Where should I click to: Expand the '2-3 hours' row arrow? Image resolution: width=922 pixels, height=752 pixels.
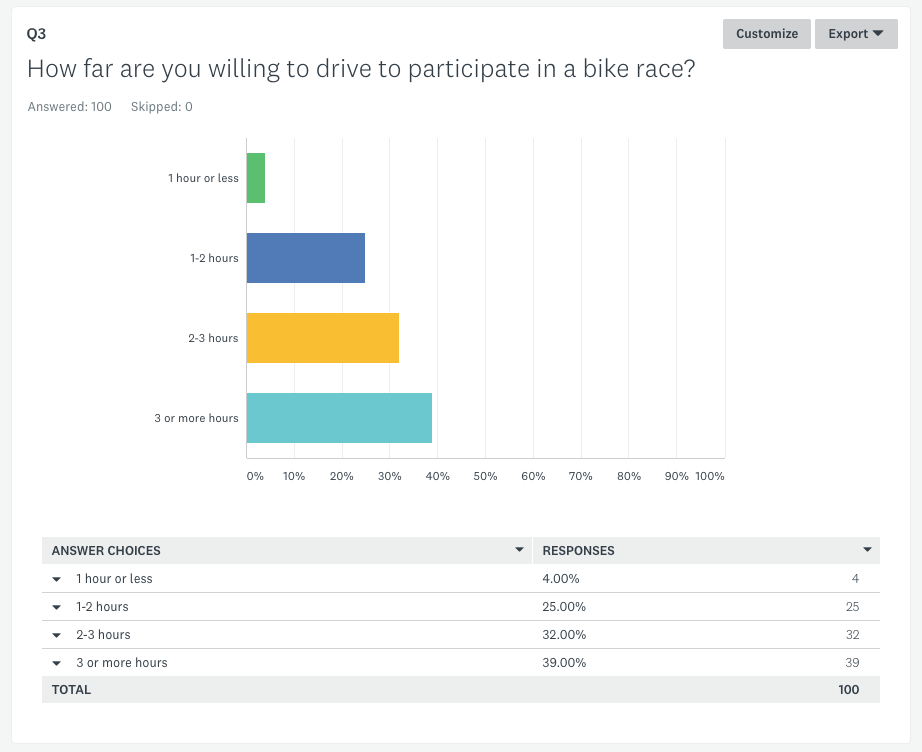click(57, 635)
